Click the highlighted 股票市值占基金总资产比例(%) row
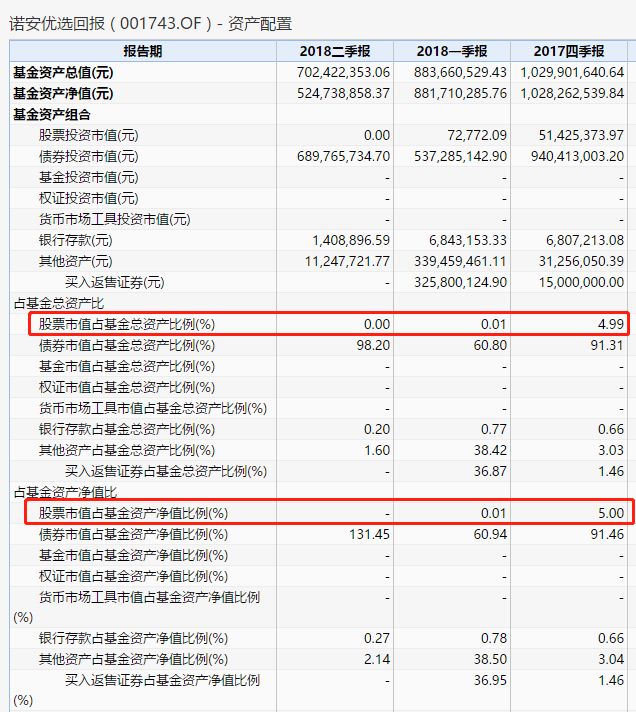This screenshot has height=712, width=636. point(329,324)
